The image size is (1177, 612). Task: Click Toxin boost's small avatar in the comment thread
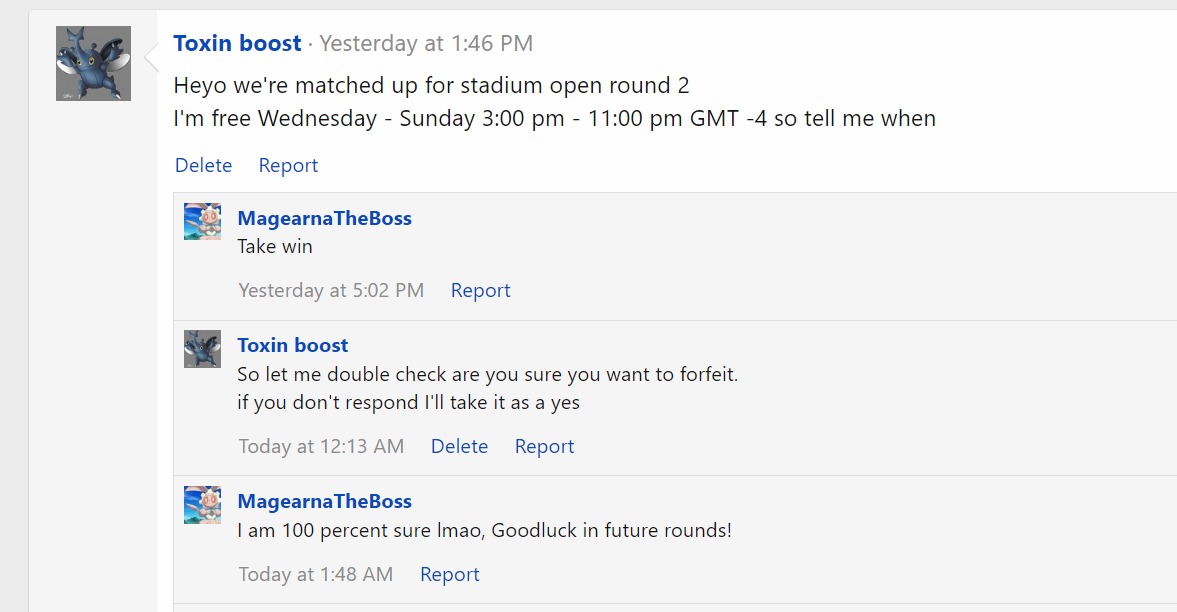click(202, 348)
